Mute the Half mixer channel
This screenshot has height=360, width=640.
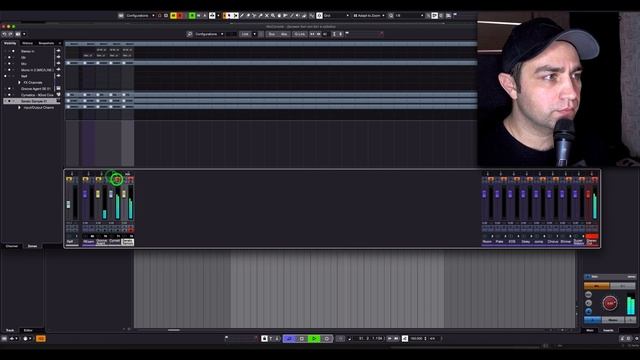coord(69,179)
